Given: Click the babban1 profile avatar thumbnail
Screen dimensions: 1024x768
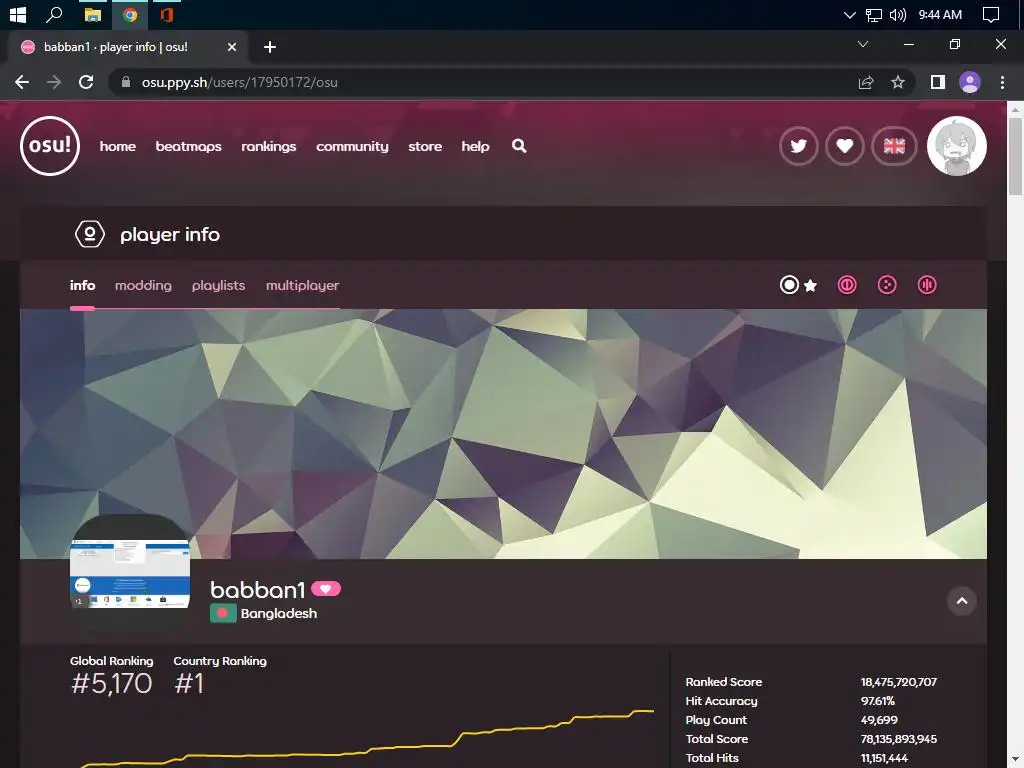Looking at the screenshot, I should tap(130, 575).
